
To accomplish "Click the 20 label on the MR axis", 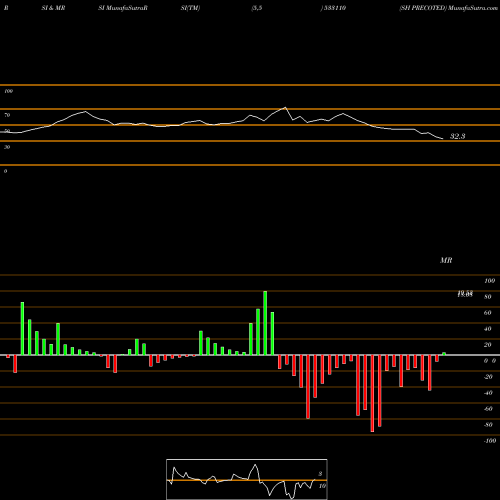I will [x=488, y=345].
